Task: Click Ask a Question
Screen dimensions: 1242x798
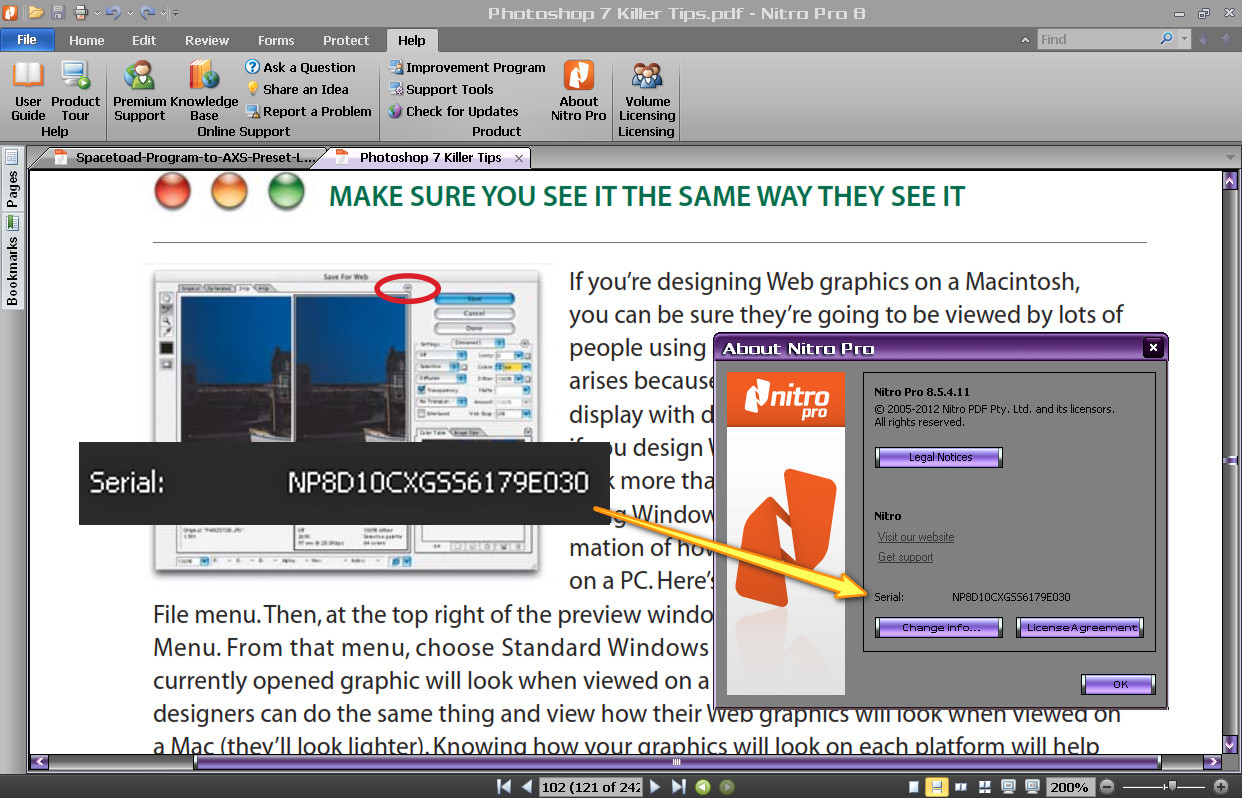Action: click(x=300, y=67)
